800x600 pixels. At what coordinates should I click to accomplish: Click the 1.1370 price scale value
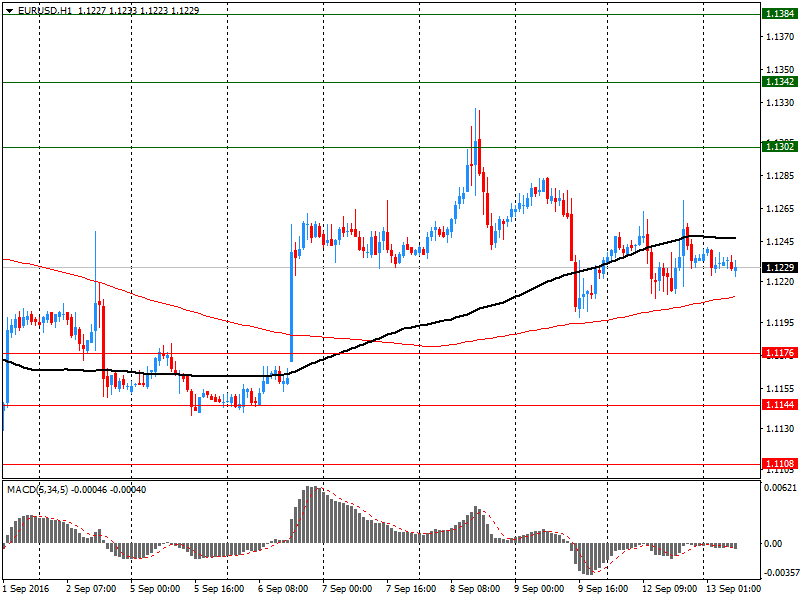click(780, 37)
